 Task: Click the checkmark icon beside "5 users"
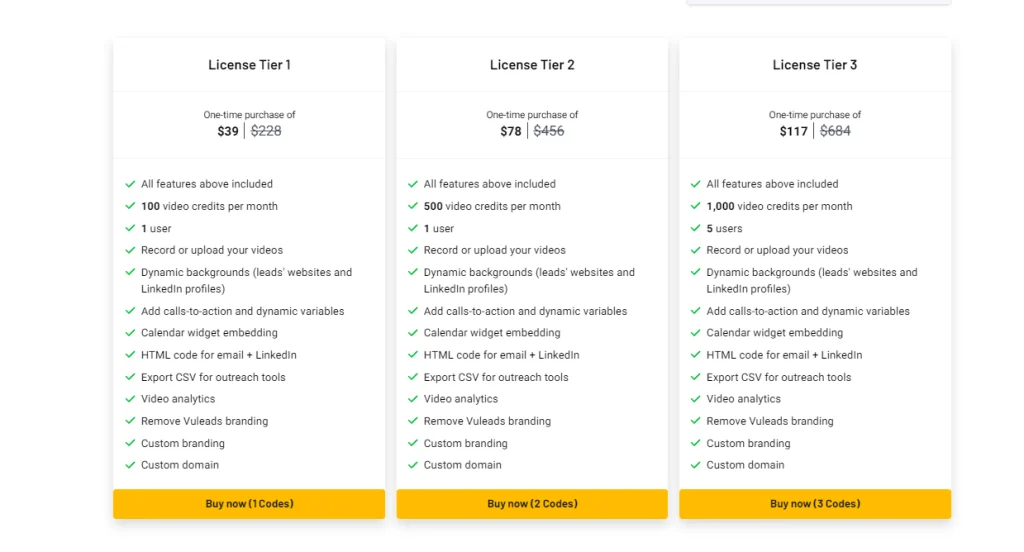point(696,228)
